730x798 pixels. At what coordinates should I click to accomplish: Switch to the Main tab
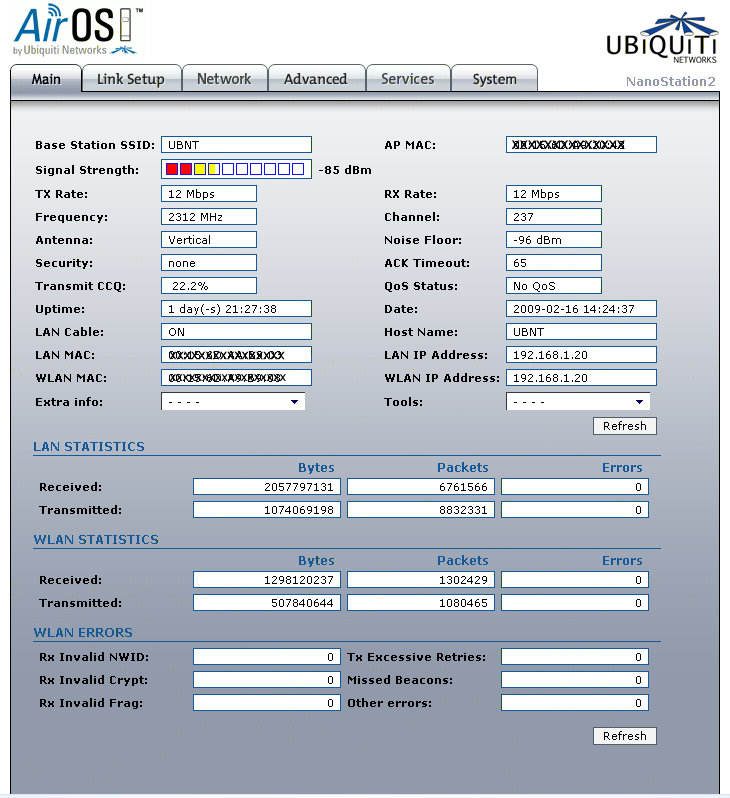point(46,79)
